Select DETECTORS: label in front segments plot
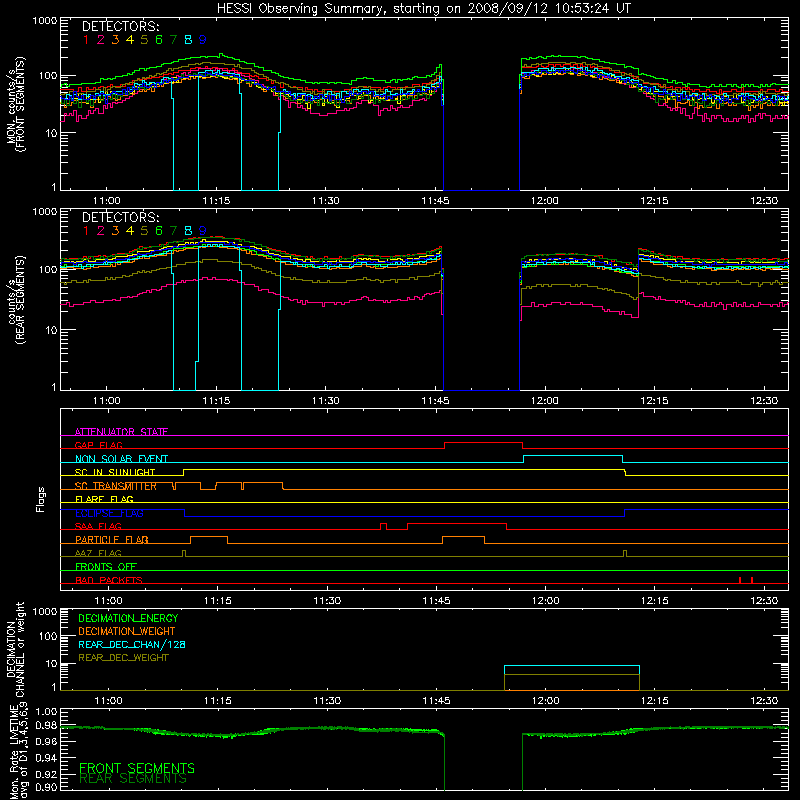This screenshot has height=800, width=800. (120, 26)
